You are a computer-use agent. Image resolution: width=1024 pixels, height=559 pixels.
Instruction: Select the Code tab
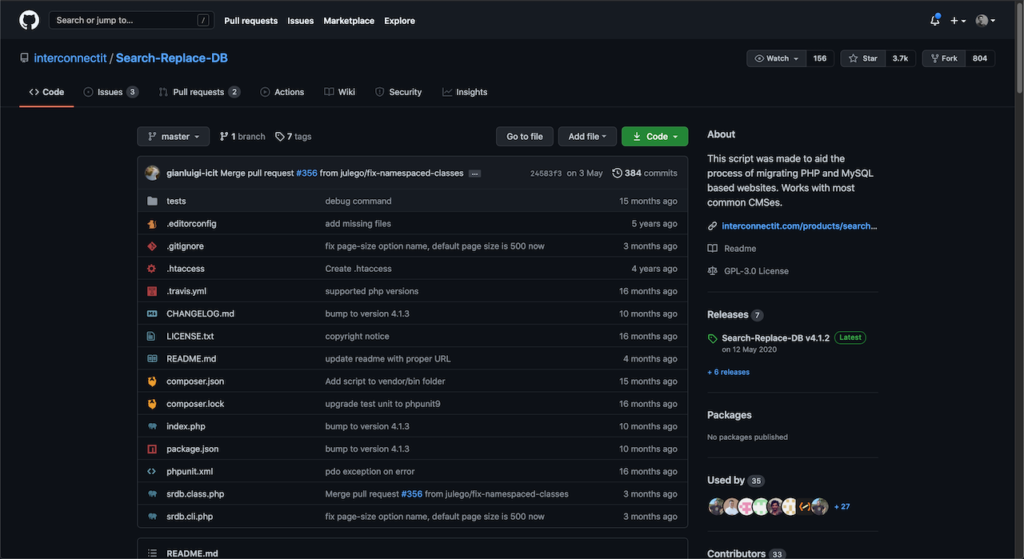click(46, 92)
